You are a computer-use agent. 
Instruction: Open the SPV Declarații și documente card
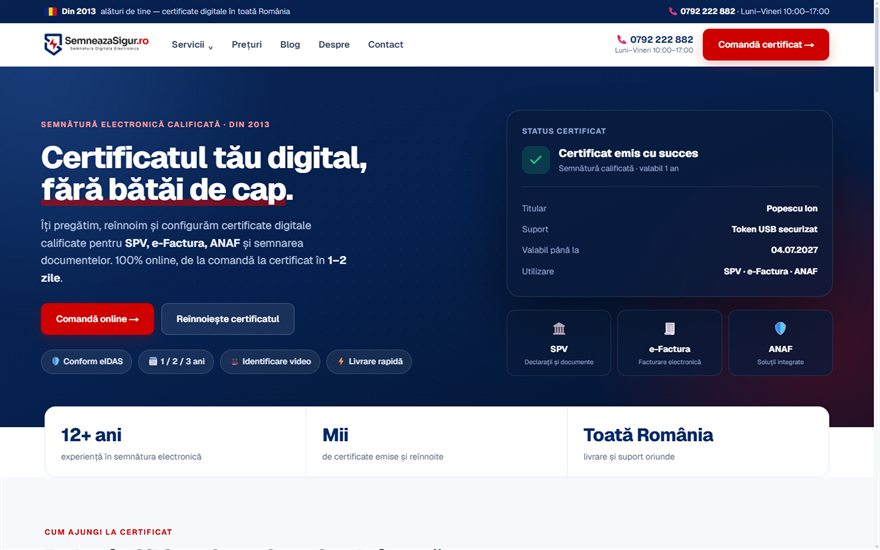[x=558, y=342]
